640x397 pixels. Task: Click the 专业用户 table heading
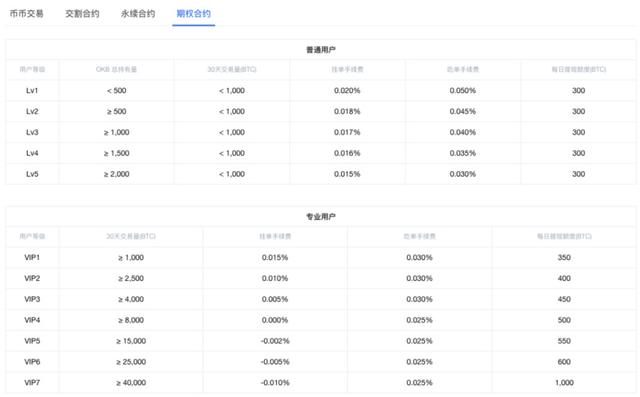click(321, 217)
